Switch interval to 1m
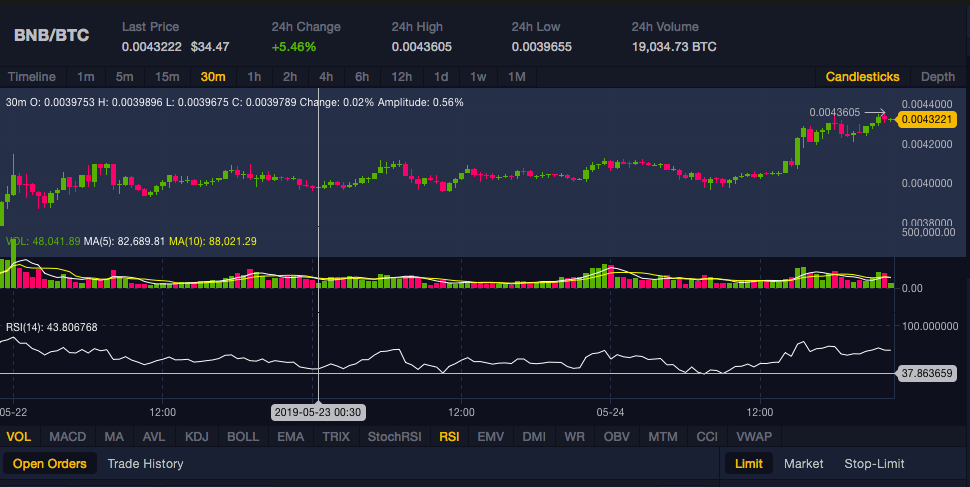The height and width of the screenshot is (487, 970). pos(85,77)
